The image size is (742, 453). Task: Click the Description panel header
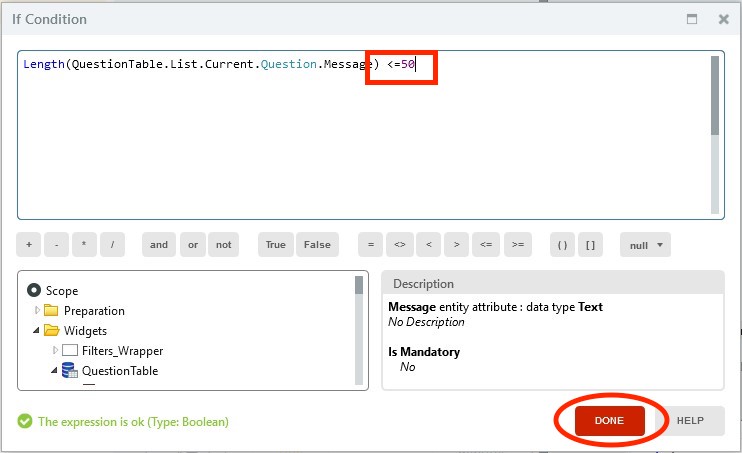[x=553, y=283]
